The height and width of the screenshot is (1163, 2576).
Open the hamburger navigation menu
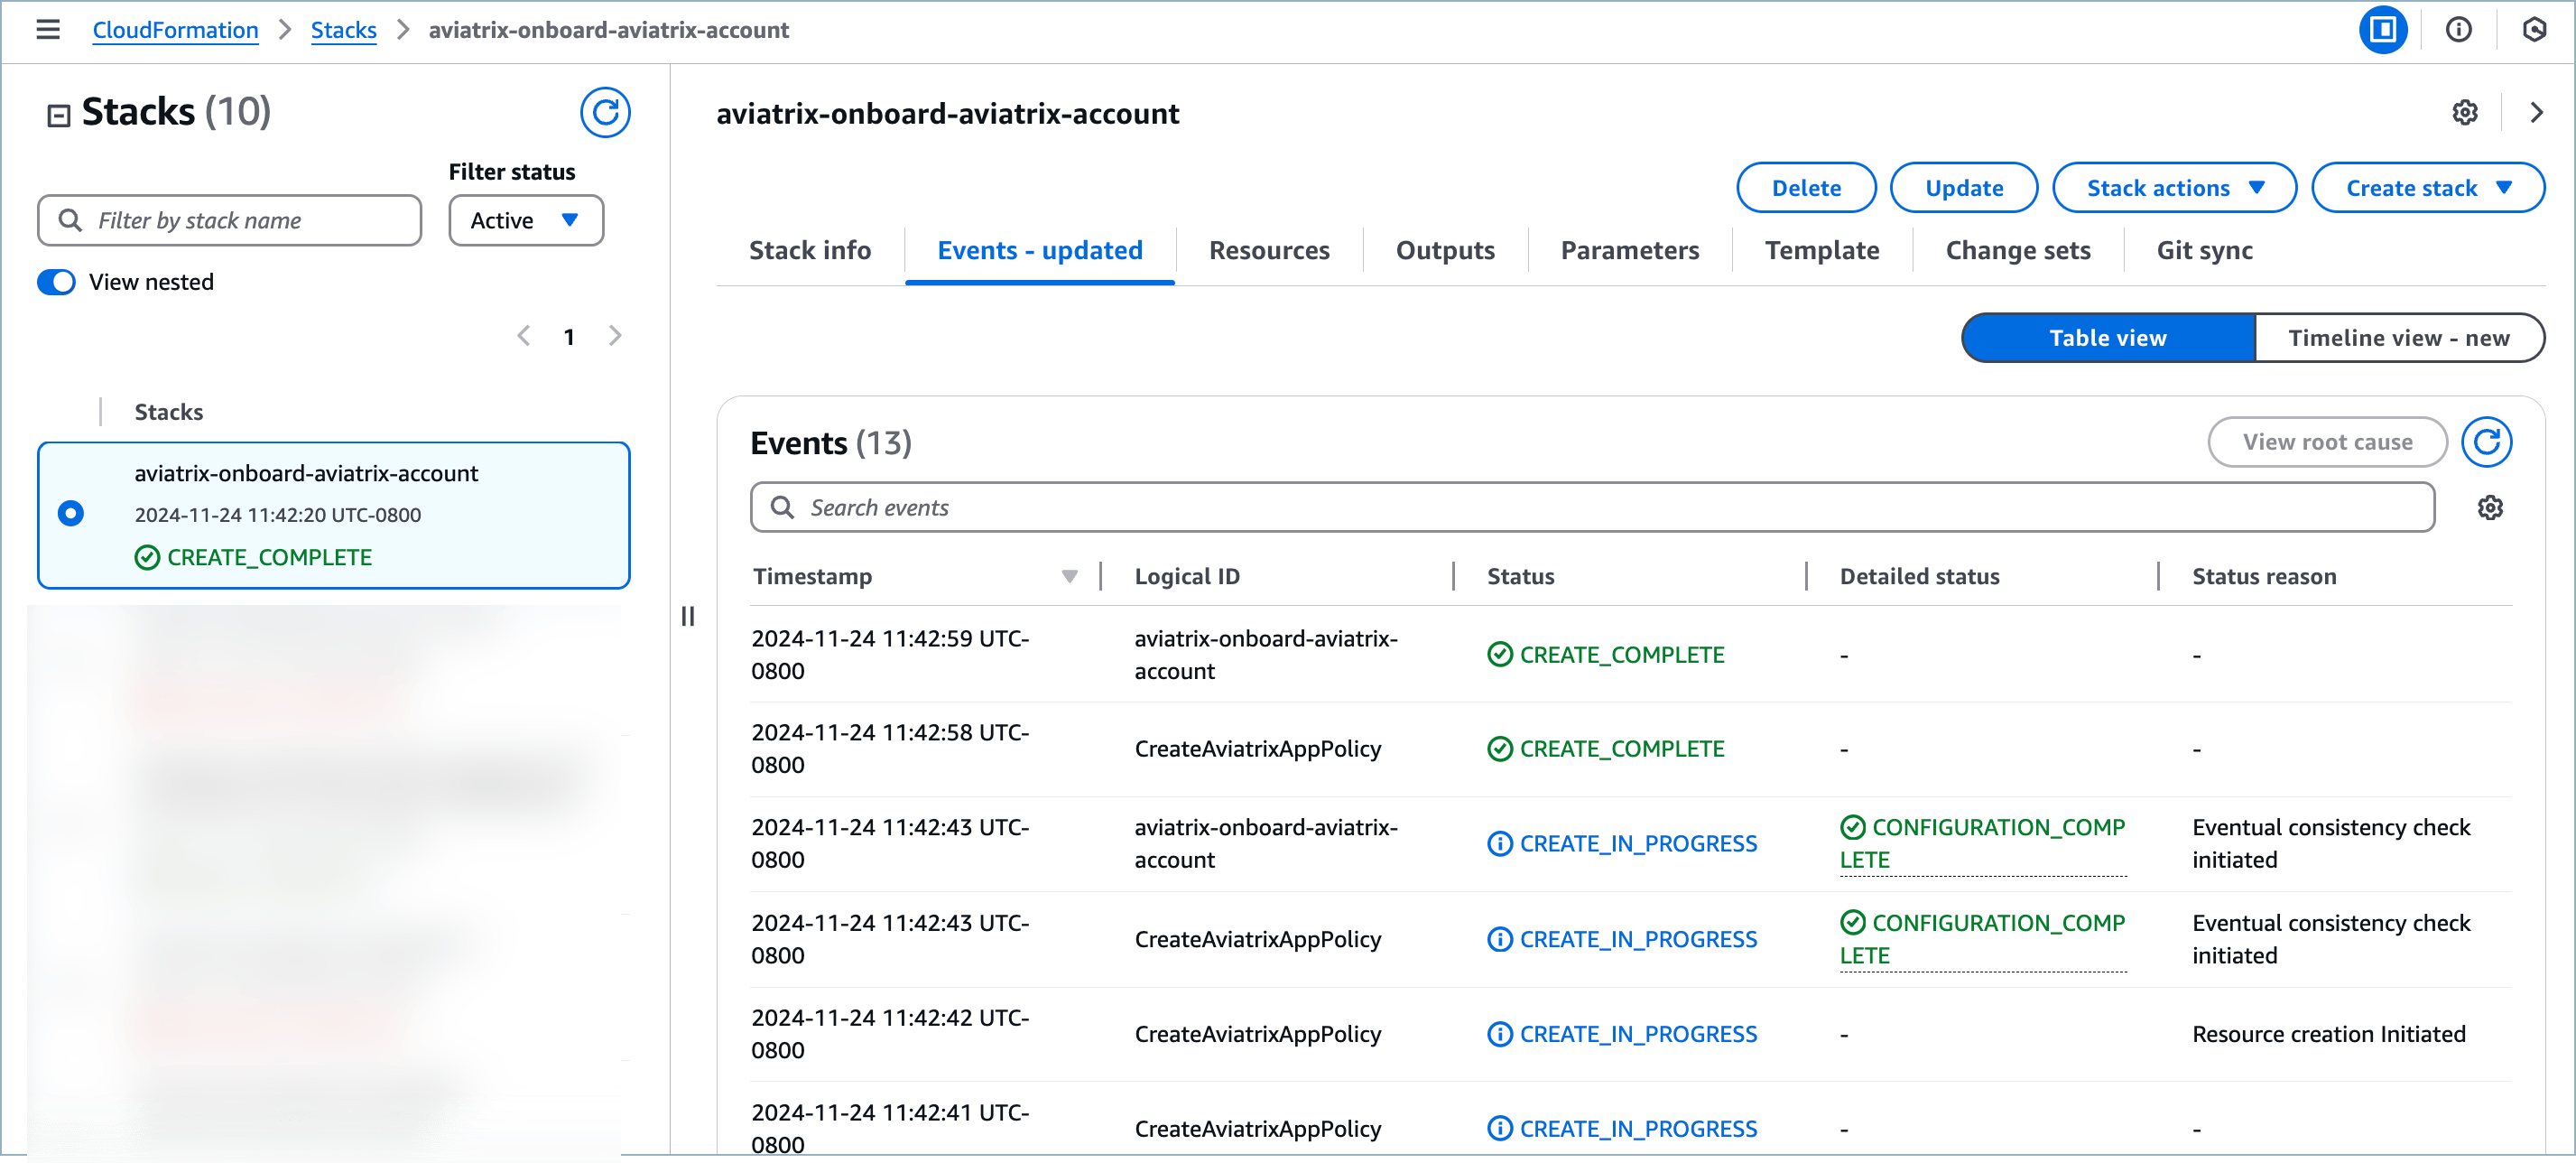[48, 30]
